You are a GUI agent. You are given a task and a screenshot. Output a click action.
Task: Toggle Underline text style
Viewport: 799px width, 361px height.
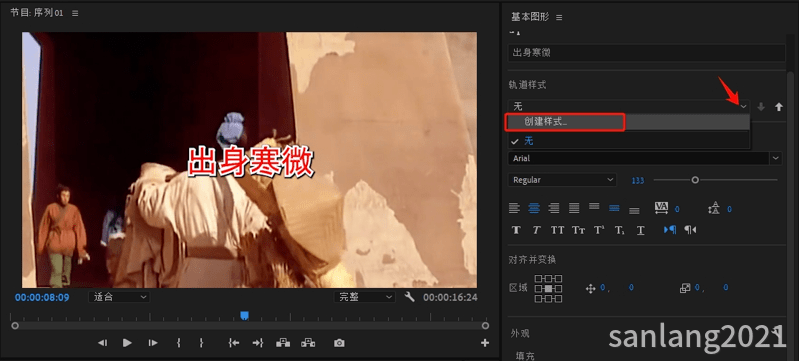click(641, 230)
